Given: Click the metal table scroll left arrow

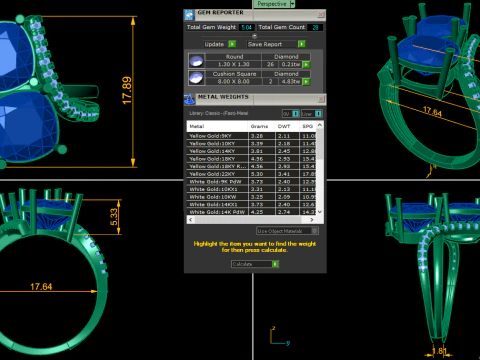Looking at the screenshot, I should click(191, 220).
